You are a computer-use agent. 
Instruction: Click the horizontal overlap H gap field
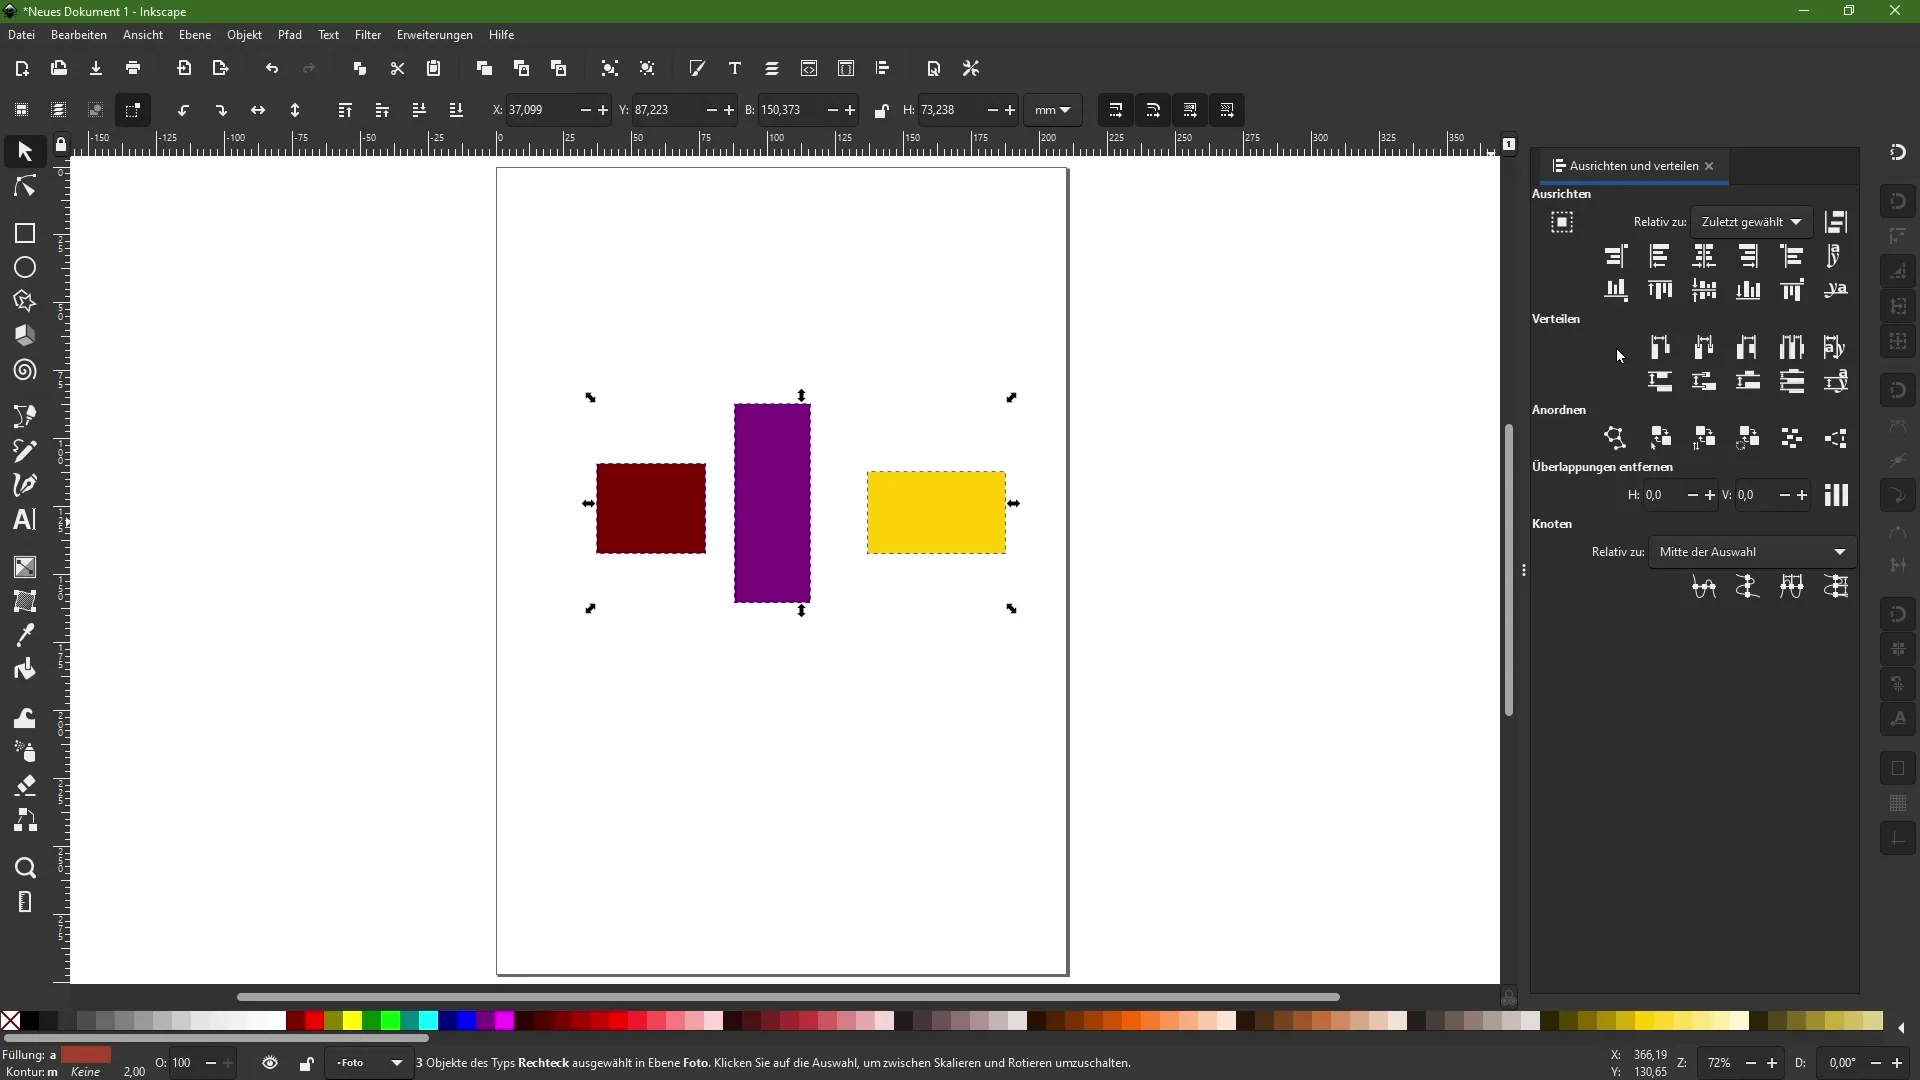tap(1664, 495)
